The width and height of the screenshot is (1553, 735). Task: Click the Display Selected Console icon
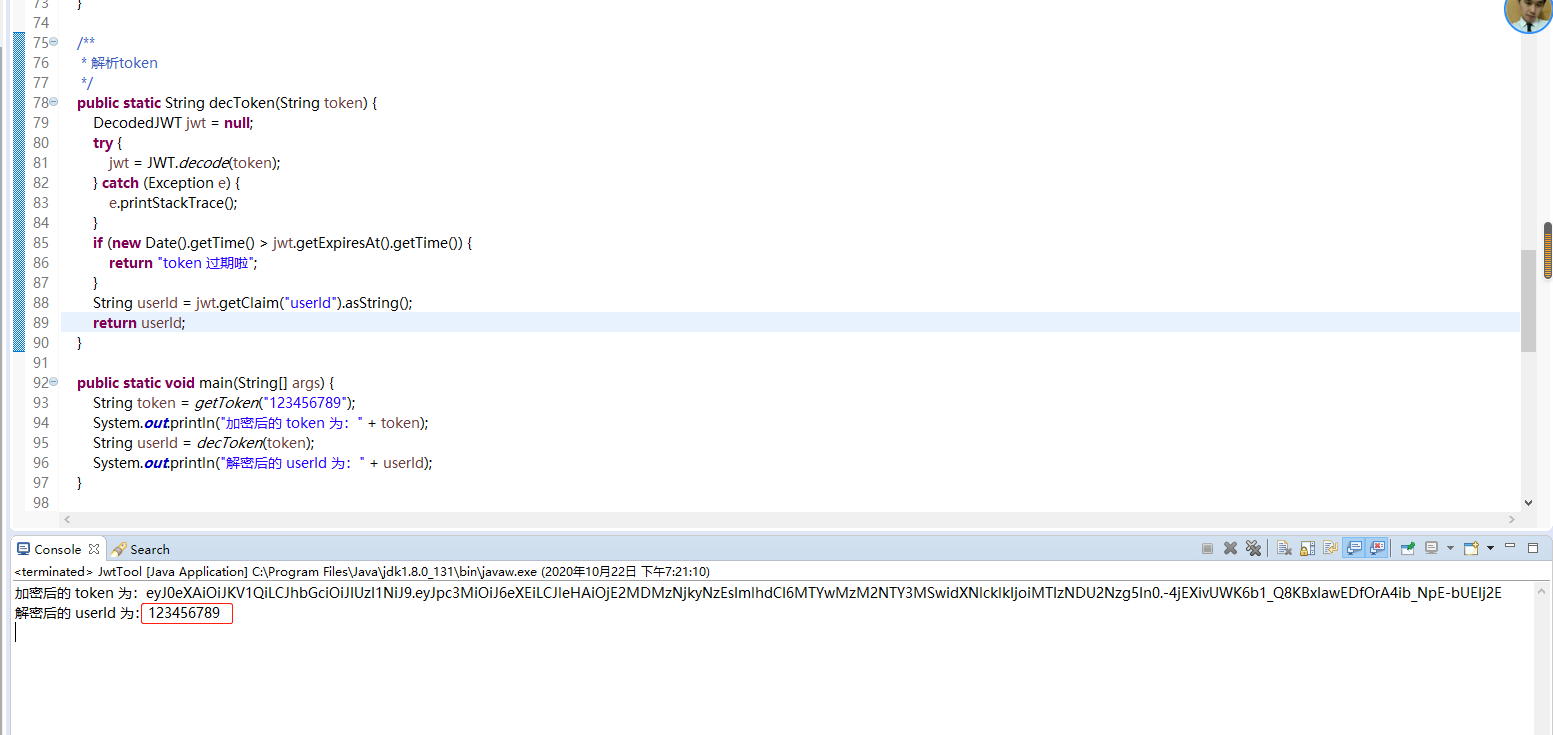pyautogui.click(x=1431, y=548)
